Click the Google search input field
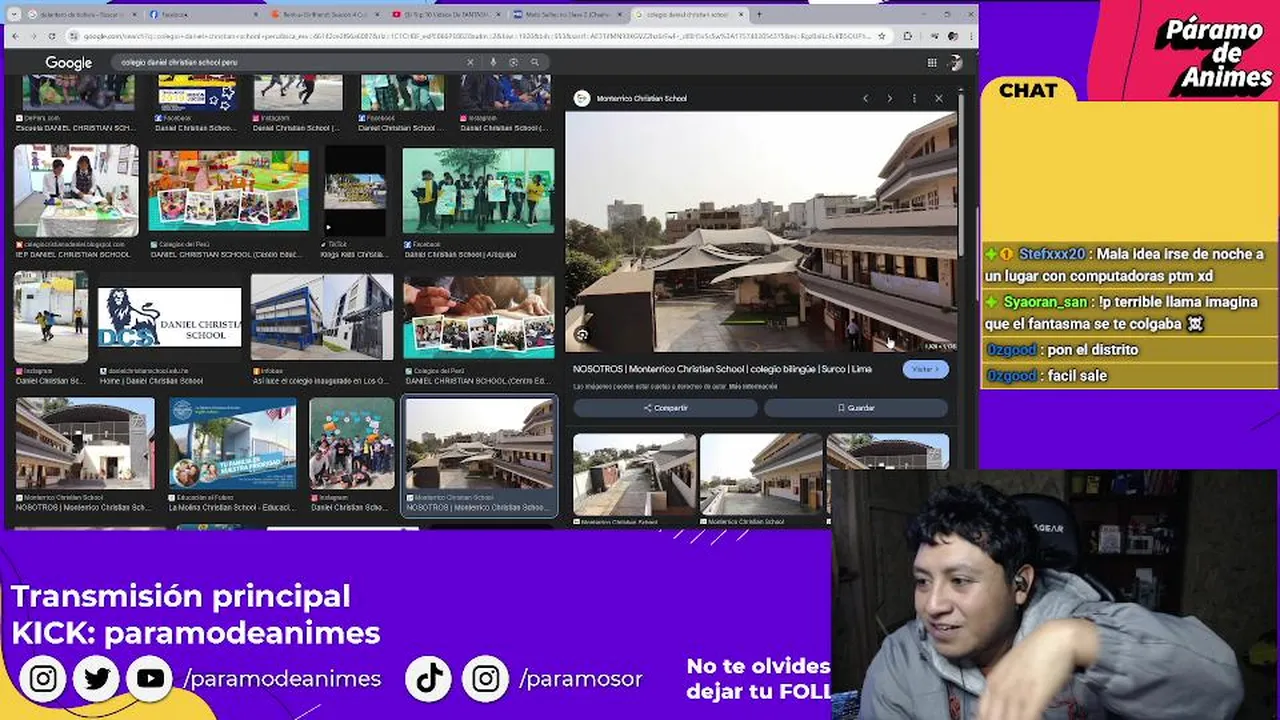 point(290,62)
